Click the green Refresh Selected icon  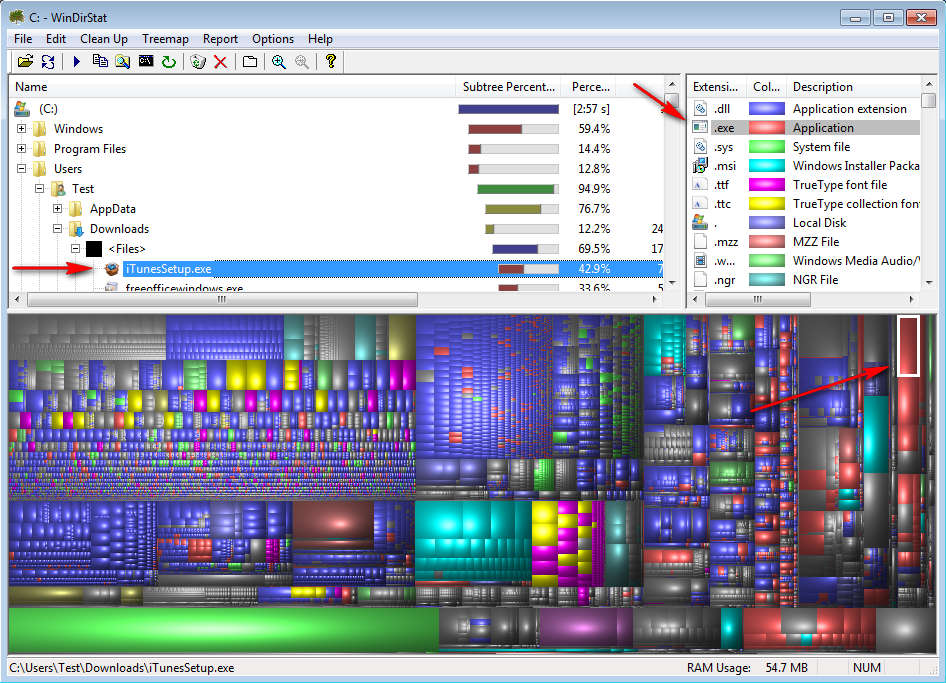[169, 62]
